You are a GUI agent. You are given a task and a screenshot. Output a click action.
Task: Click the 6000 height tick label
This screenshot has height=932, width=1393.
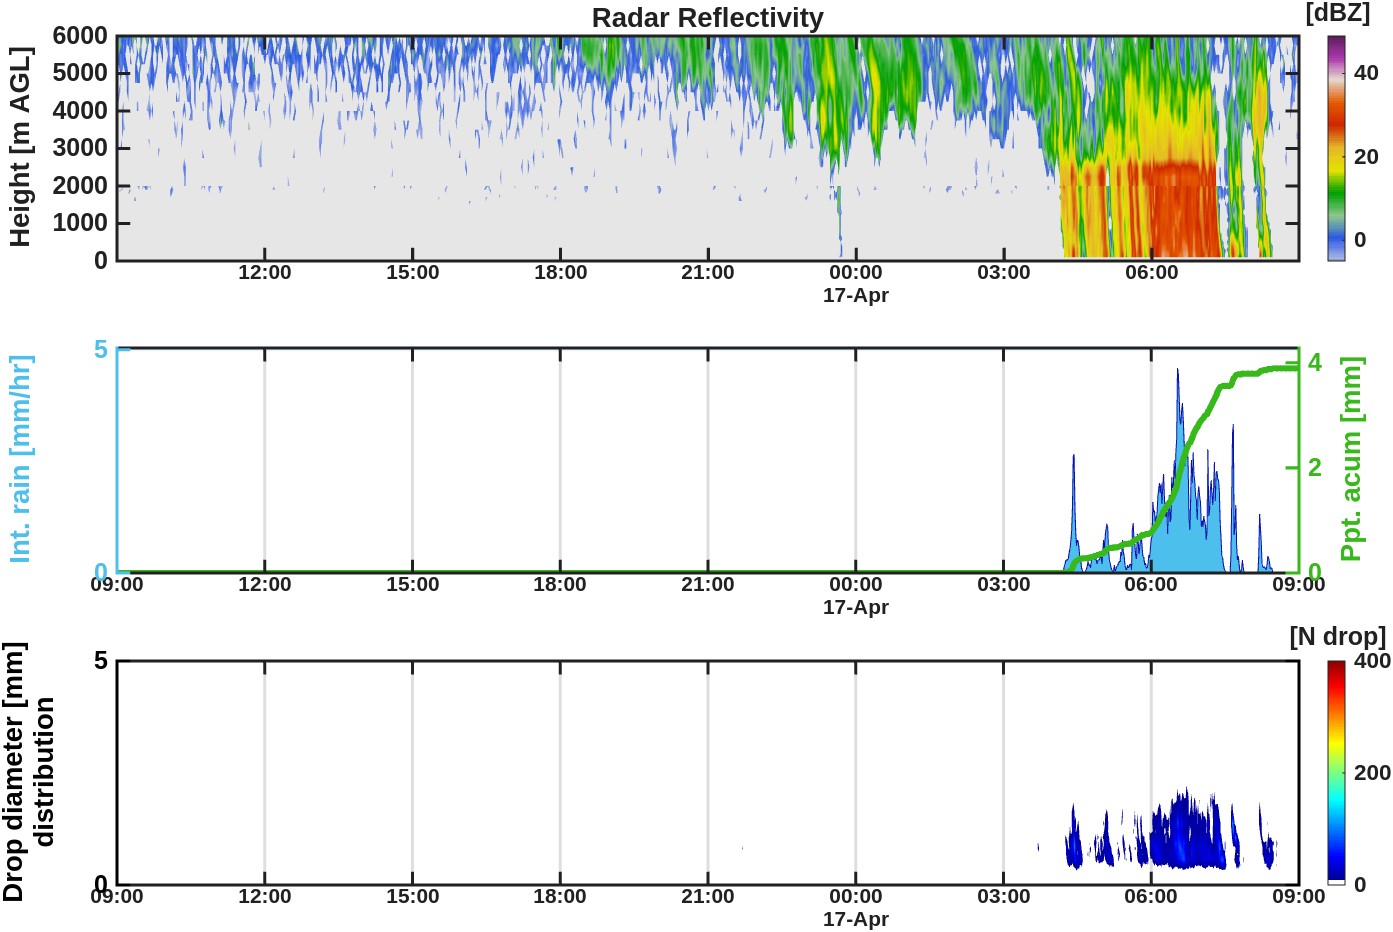click(x=80, y=36)
